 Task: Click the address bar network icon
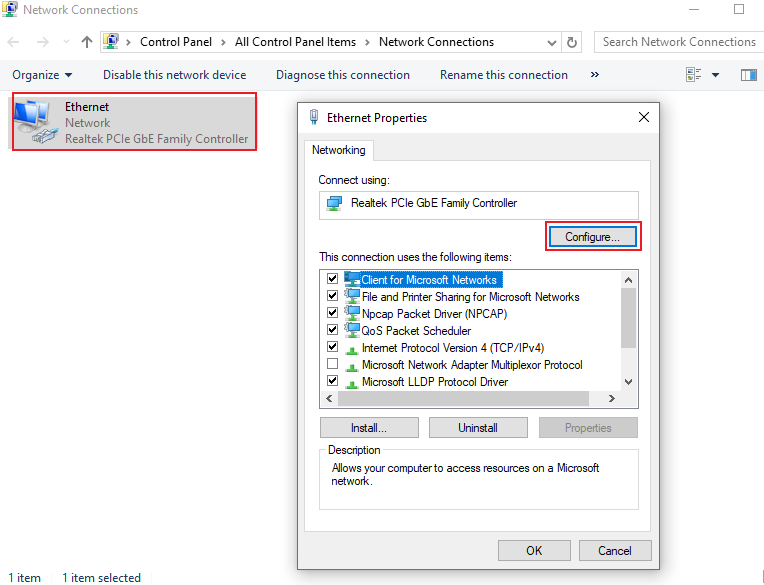[111, 42]
